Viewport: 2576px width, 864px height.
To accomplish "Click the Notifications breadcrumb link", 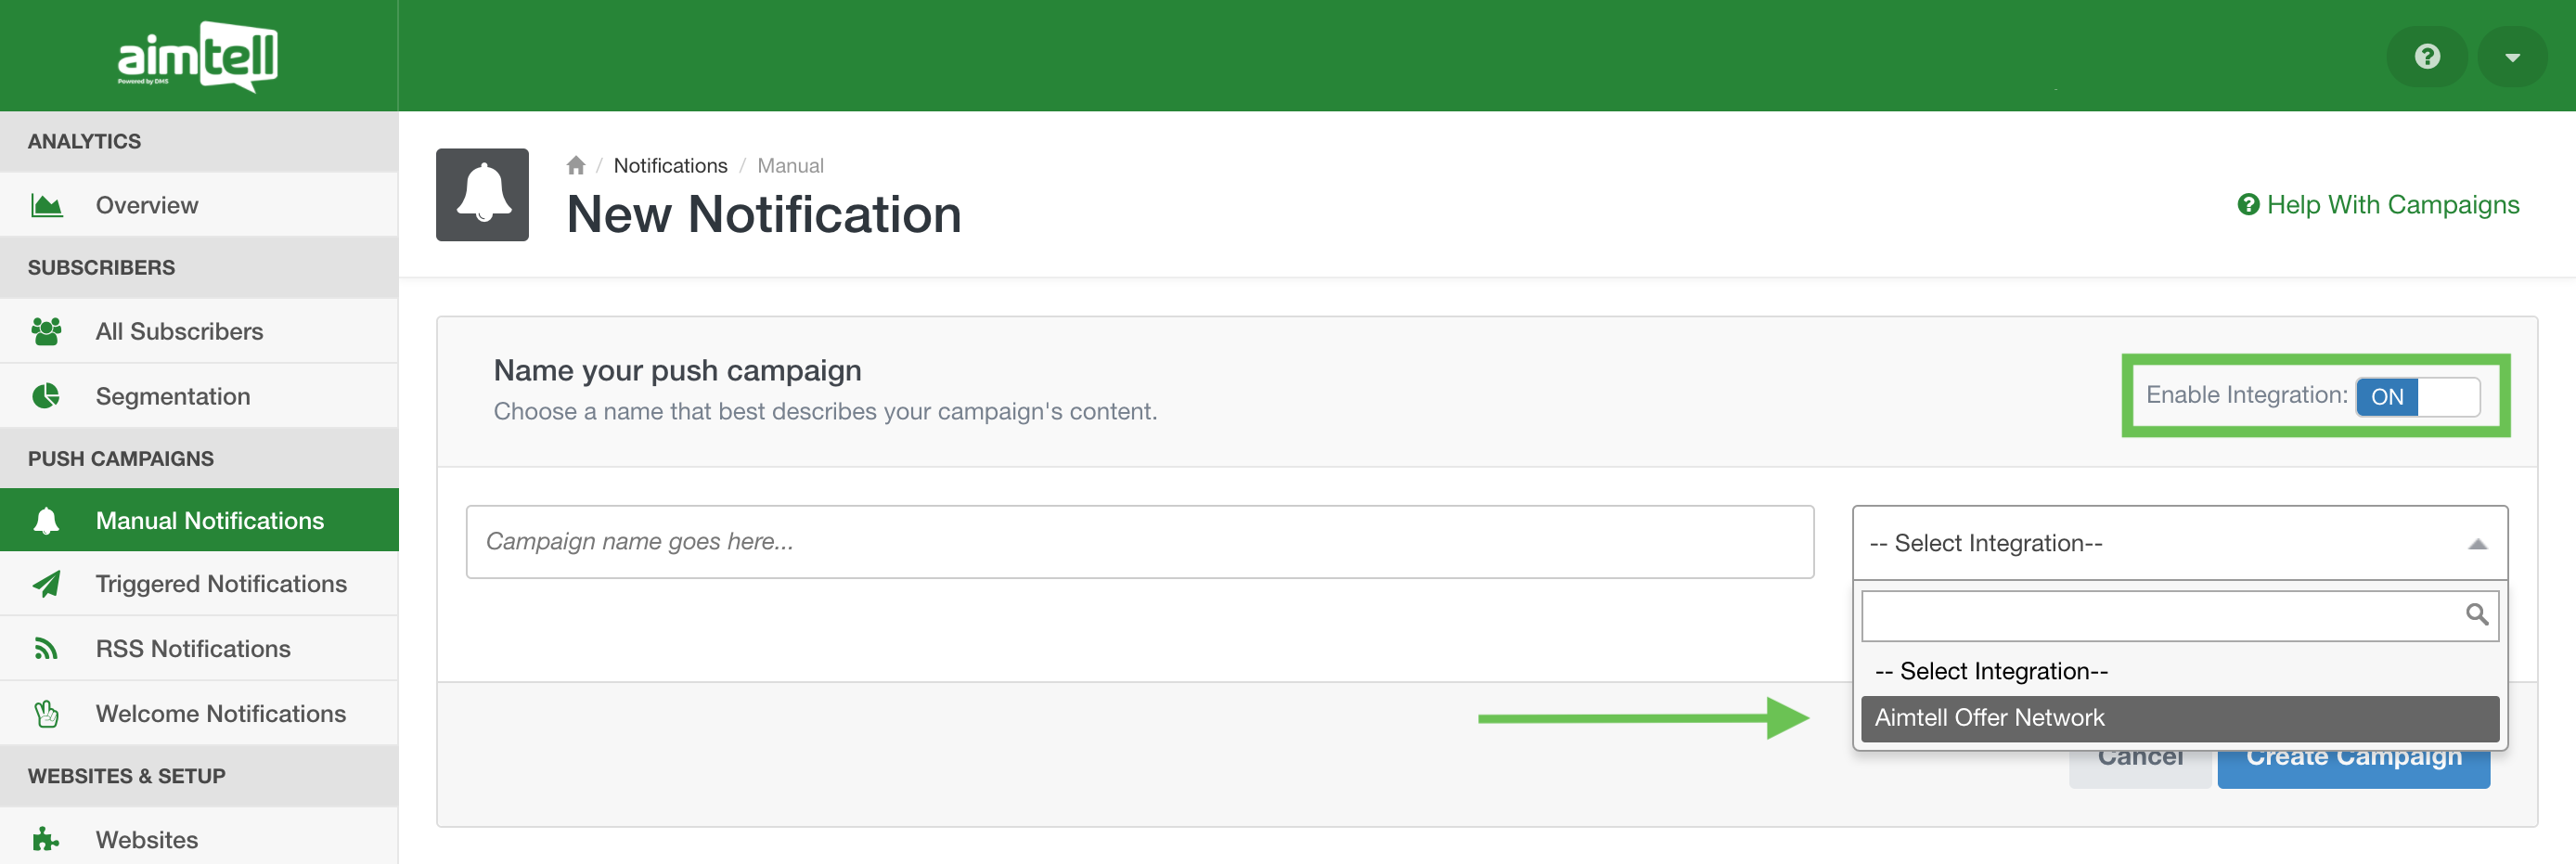I will tap(670, 166).
